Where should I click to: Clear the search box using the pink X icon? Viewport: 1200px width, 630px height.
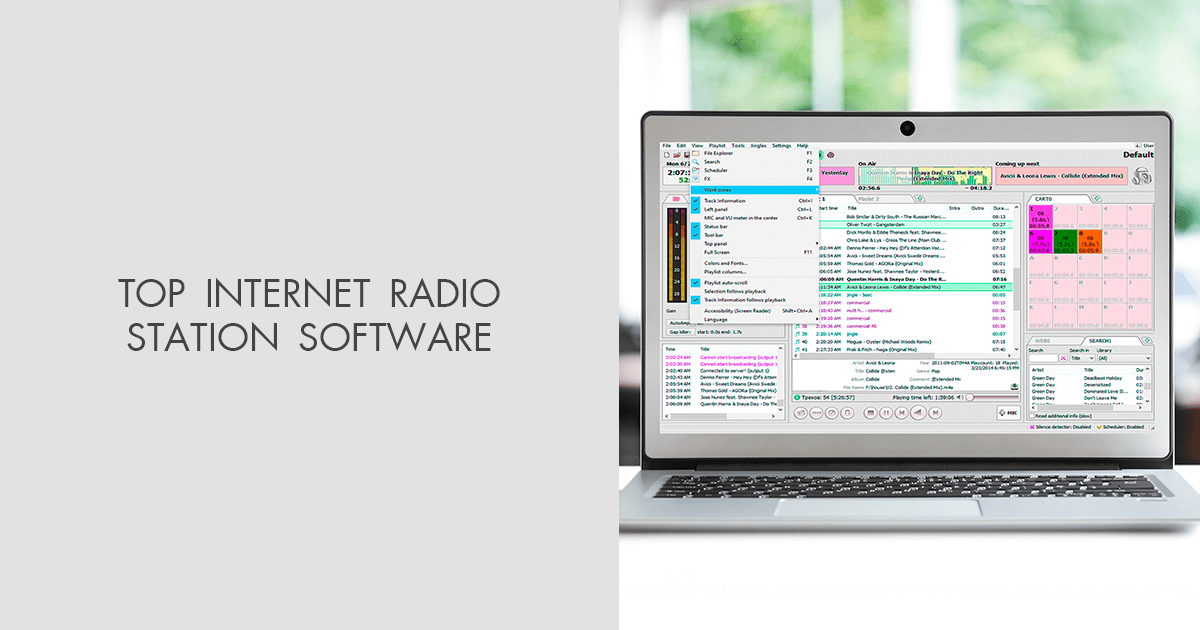1063,358
